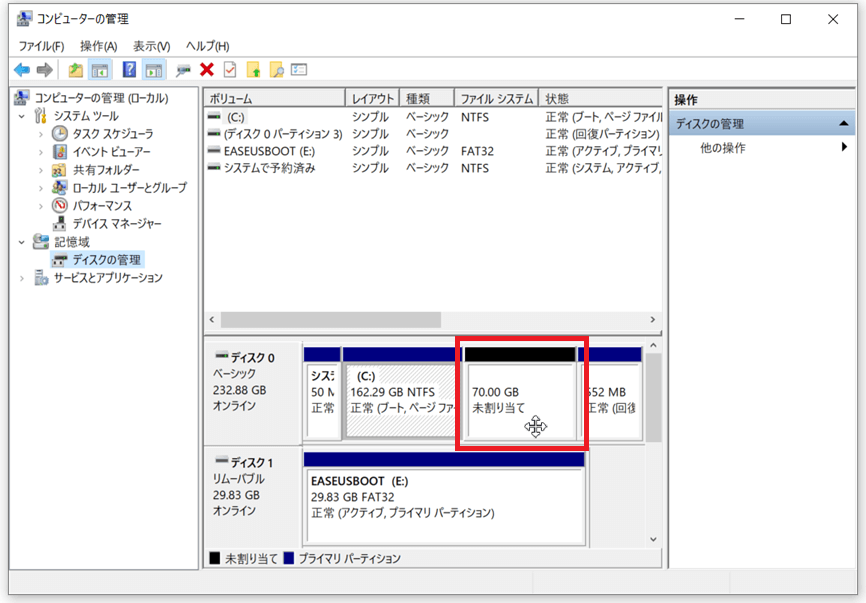This screenshot has width=866, height=603.
Task: Open デバイス マネージャー in the tree
Action: (x=116, y=224)
